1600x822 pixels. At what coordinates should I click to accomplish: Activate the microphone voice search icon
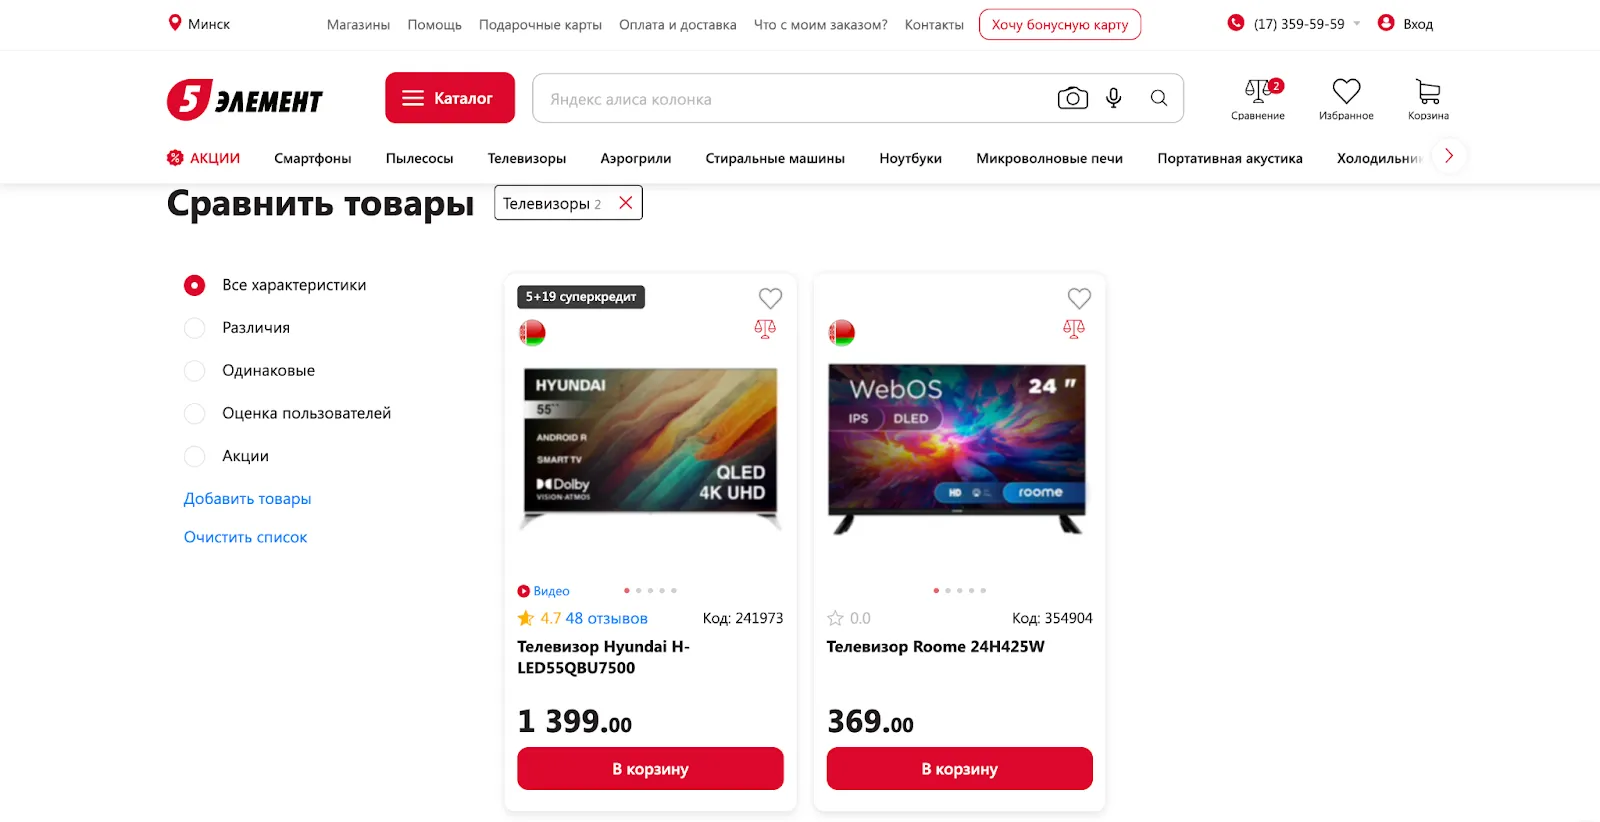point(1113,98)
